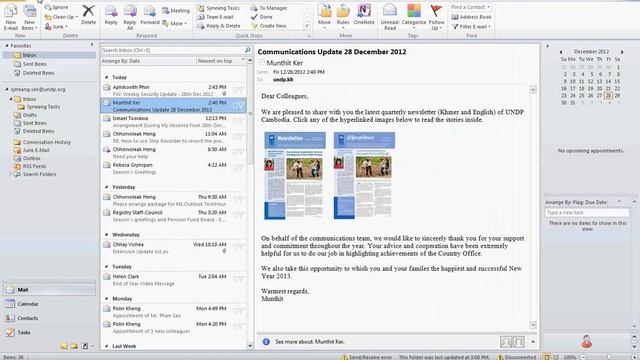Viewport: 640px width, 360px height.
Task: Delete the selected message
Action: [x=88, y=15]
